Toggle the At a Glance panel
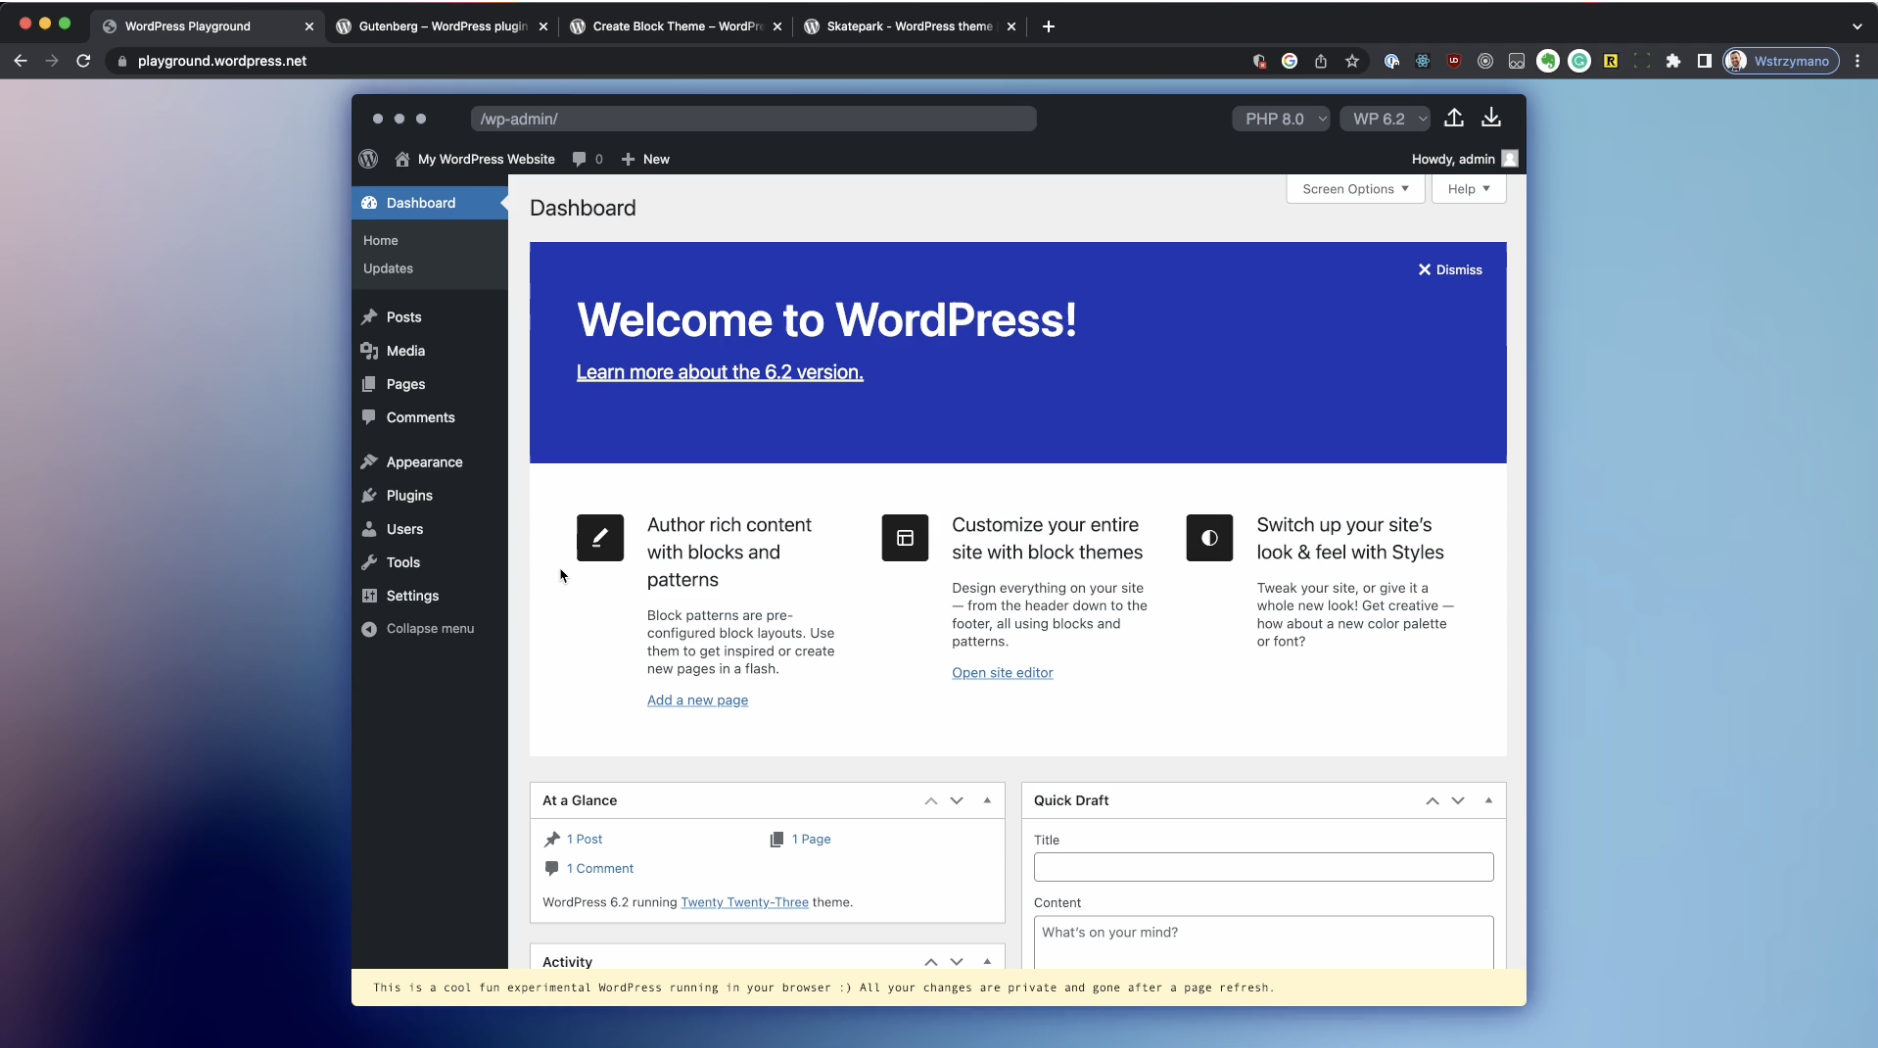 [x=987, y=801]
